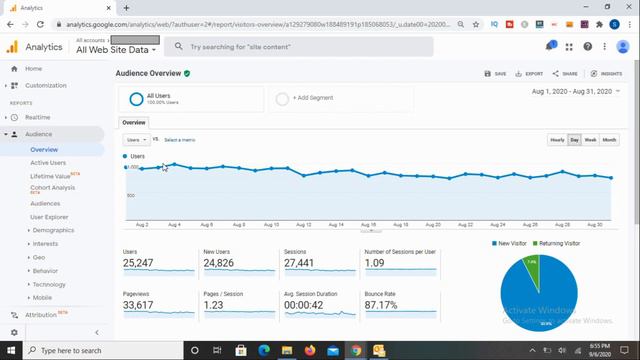
Task: Open the Users metric dropdown
Action: pos(136,140)
